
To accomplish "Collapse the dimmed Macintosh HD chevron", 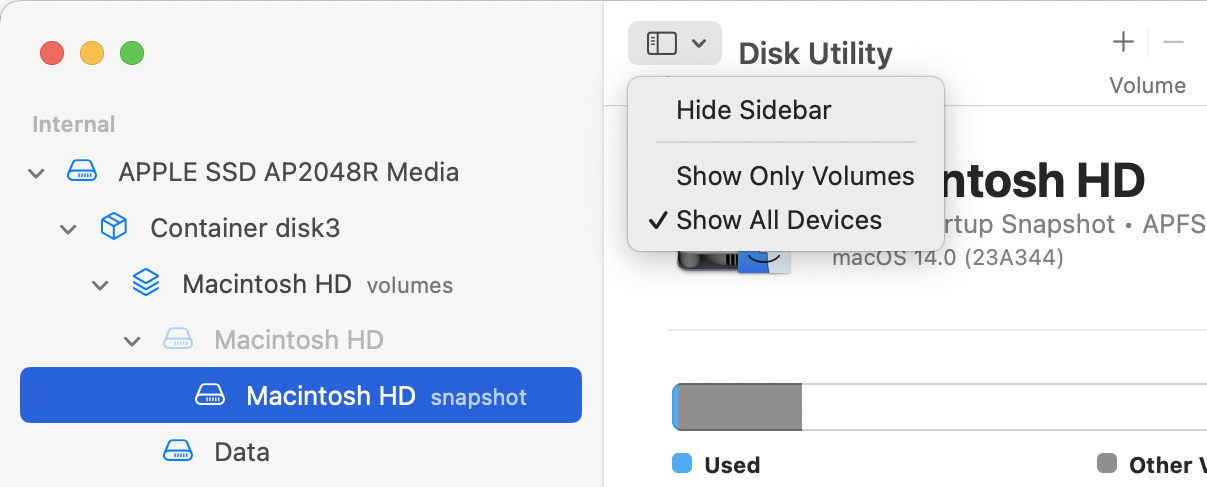I will [132, 341].
